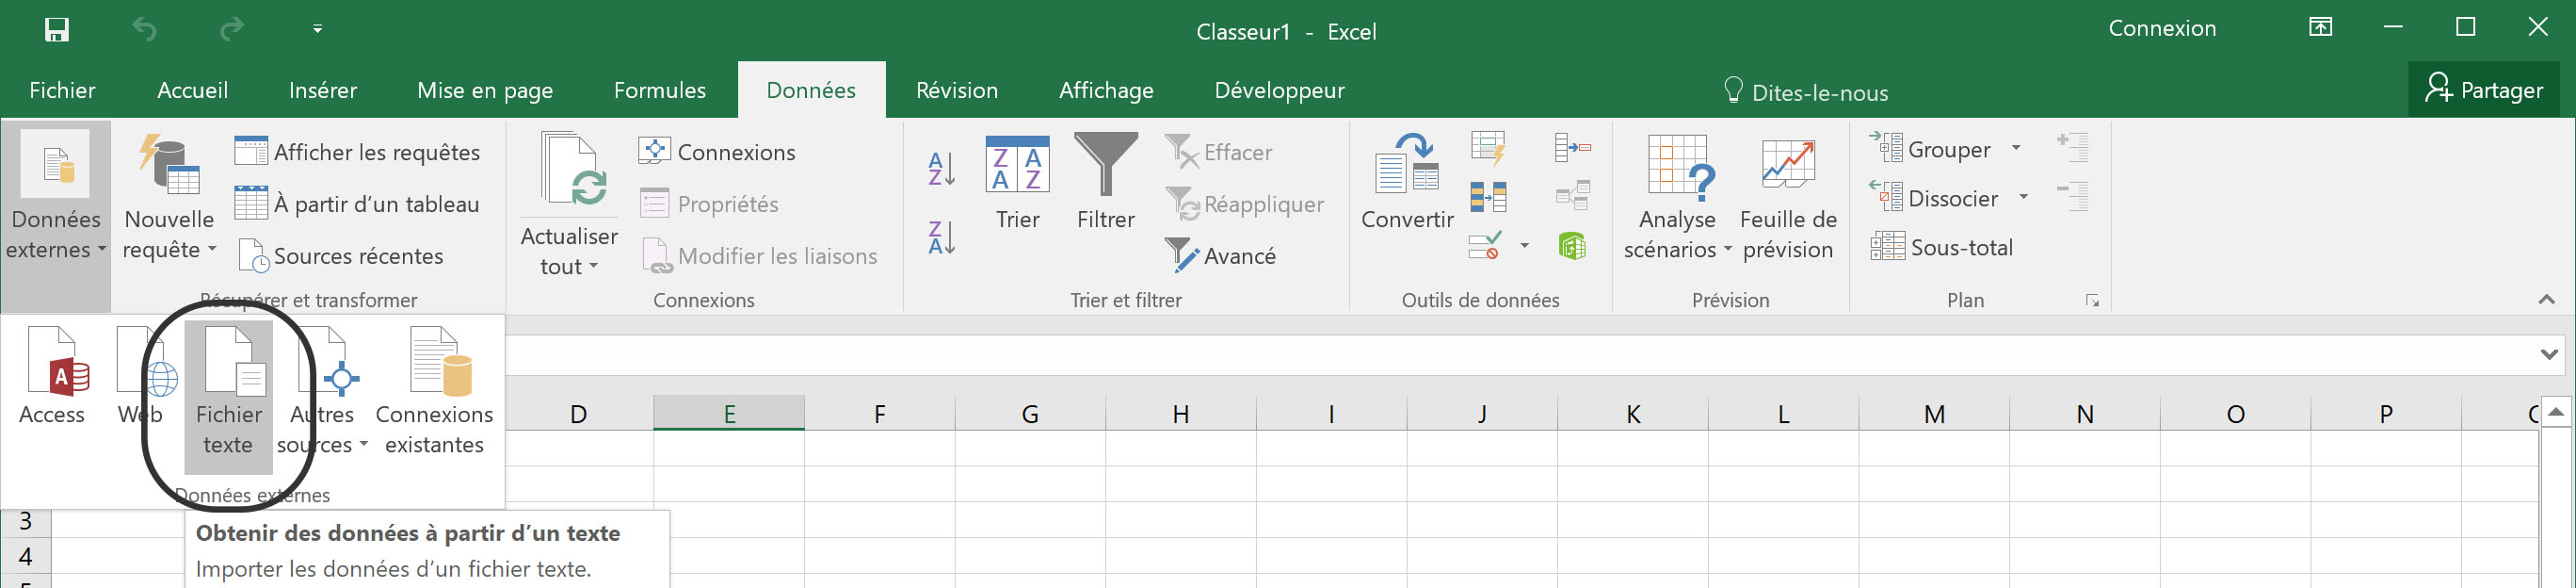The image size is (2576, 588).
Task: Open the Mise en page tab
Action: (x=485, y=90)
